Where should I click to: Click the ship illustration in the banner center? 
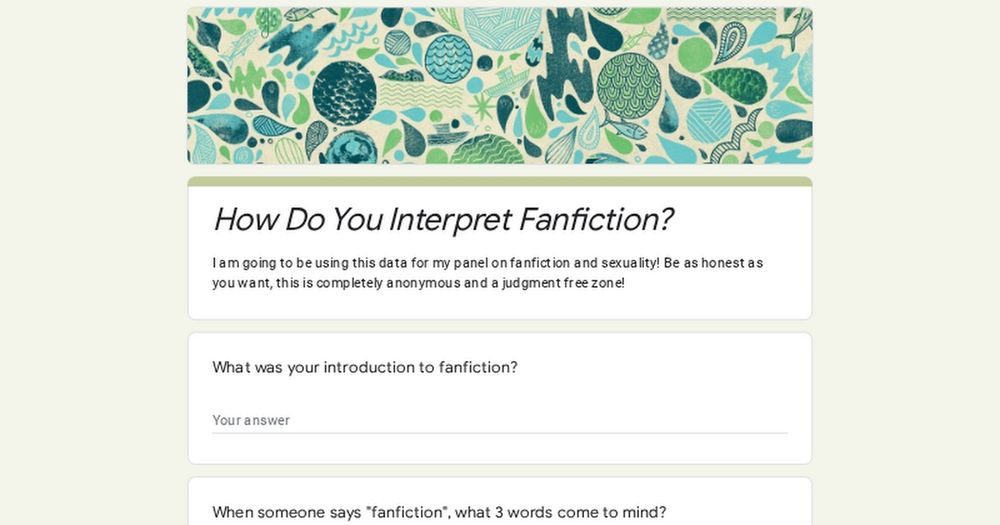pyautogui.click(x=510, y=80)
